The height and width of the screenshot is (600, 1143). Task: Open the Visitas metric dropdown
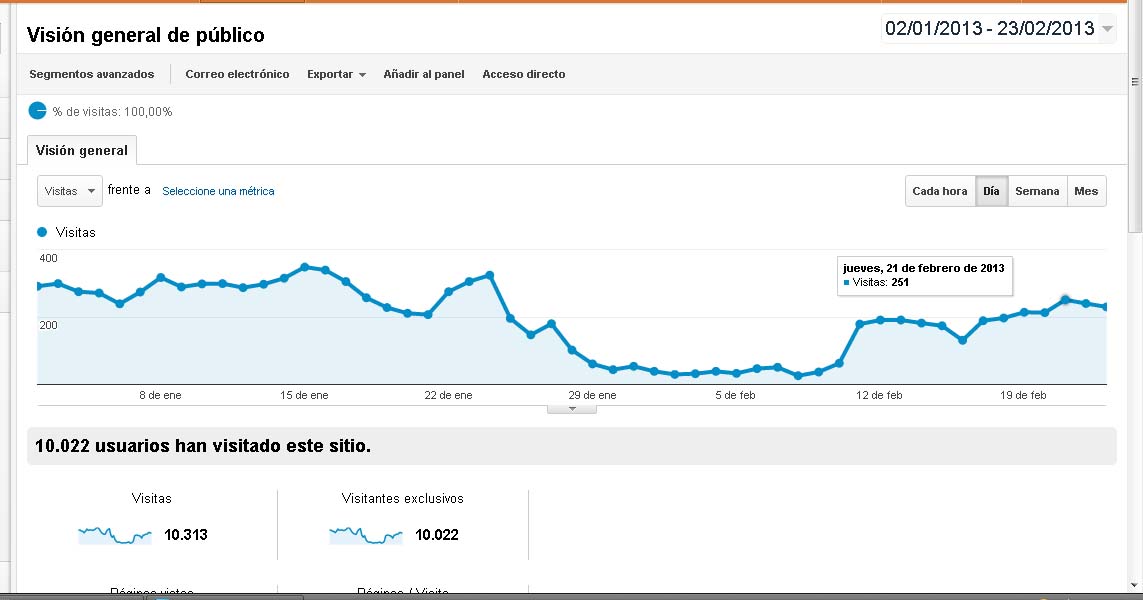click(x=70, y=191)
